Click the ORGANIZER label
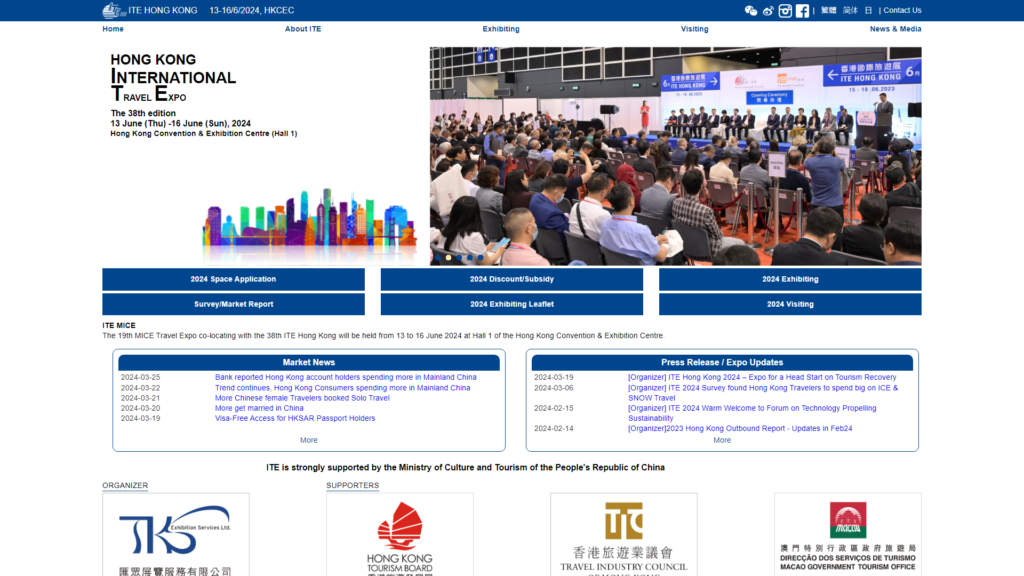The height and width of the screenshot is (576, 1024). (125, 485)
